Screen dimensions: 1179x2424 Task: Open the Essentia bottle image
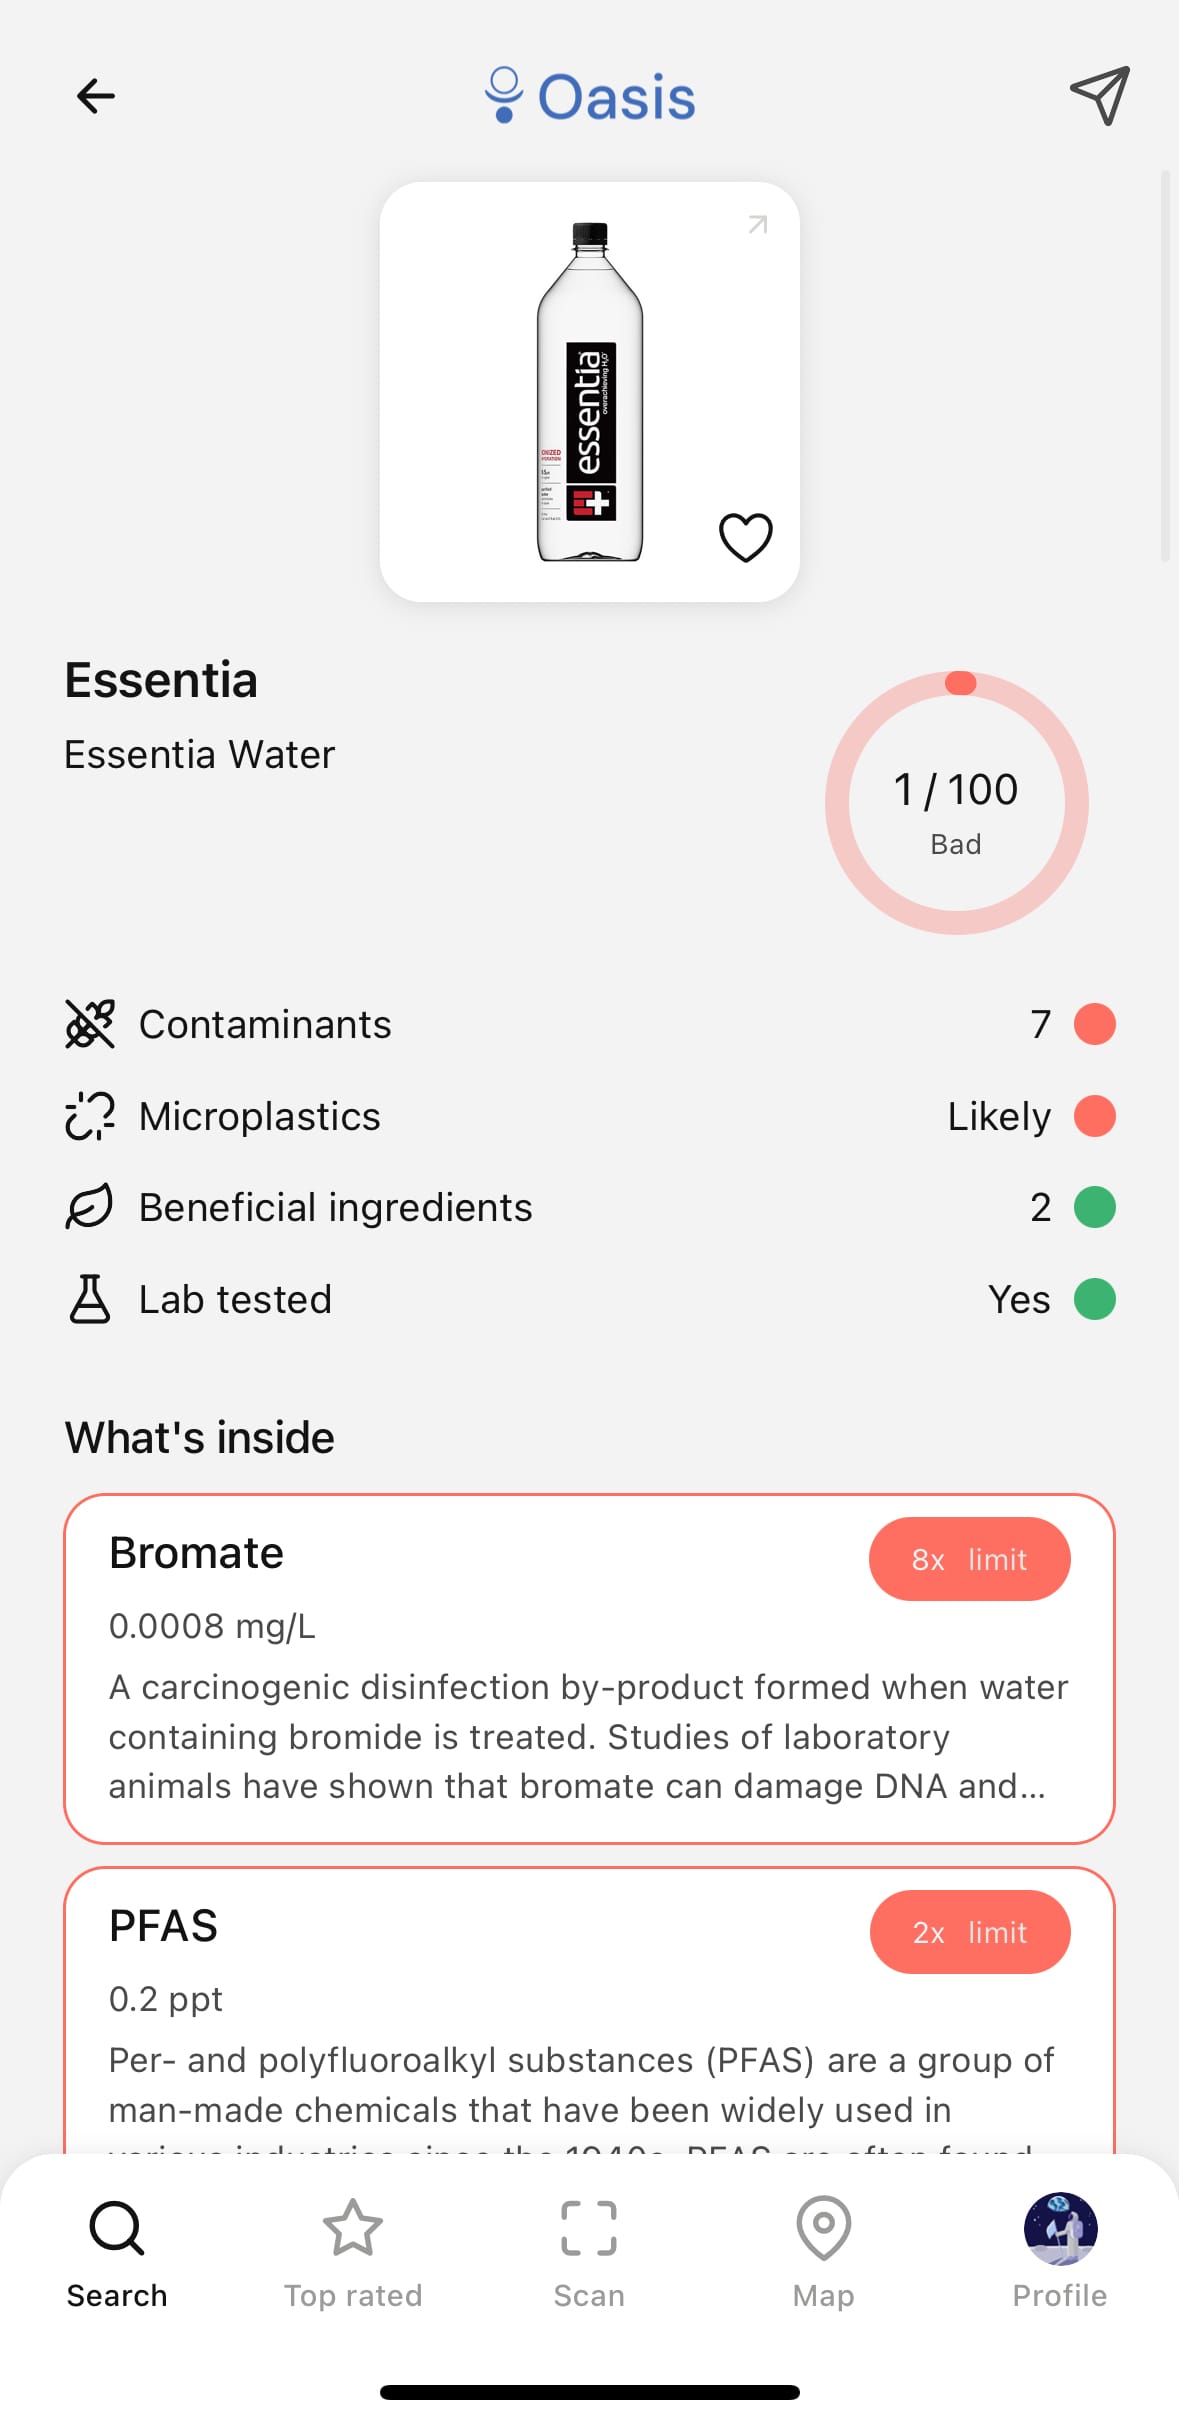click(589, 391)
